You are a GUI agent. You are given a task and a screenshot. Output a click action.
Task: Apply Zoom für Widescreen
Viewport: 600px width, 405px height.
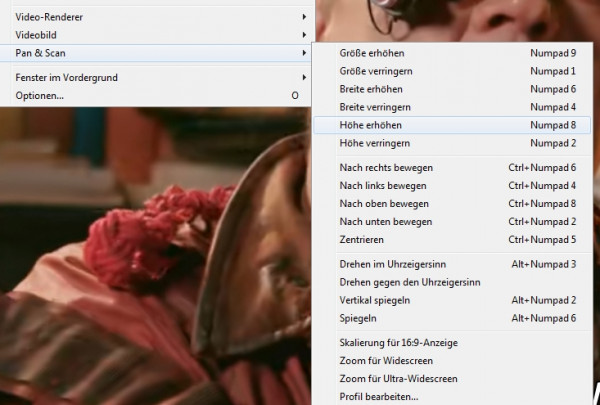pos(452,360)
